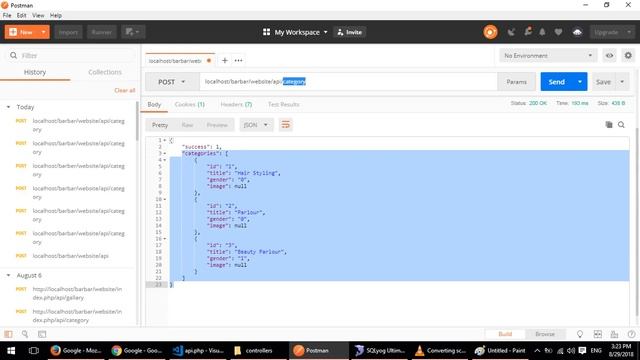Open the Task View taskbar icon
This screenshot has height=360, width=640.
pos(33,350)
